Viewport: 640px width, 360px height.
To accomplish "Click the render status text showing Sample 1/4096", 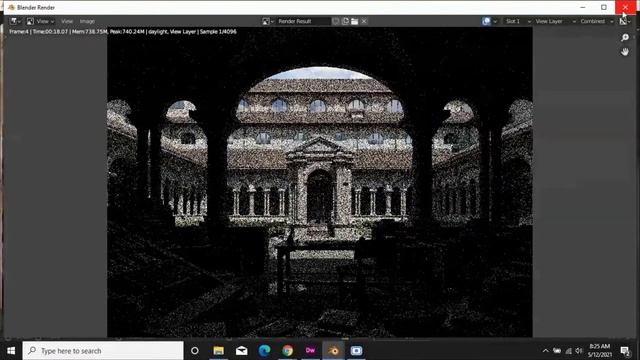I will [122, 31].
